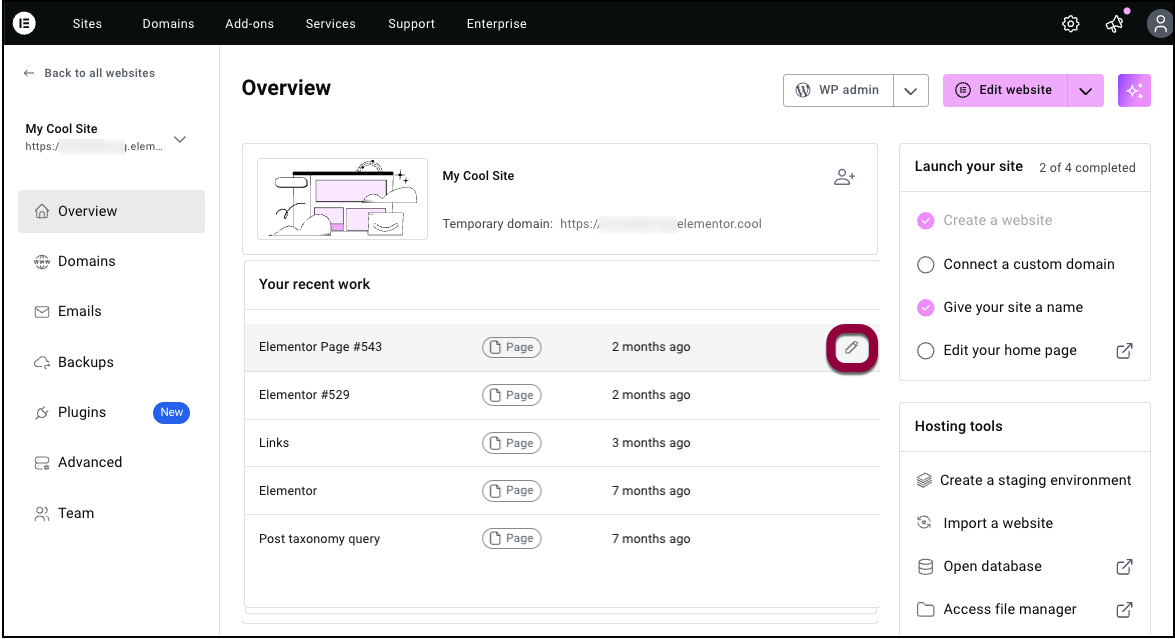Screen dimensions: 1175x639
Task: Click the AI sparkle button
Action: (1134, 91)
